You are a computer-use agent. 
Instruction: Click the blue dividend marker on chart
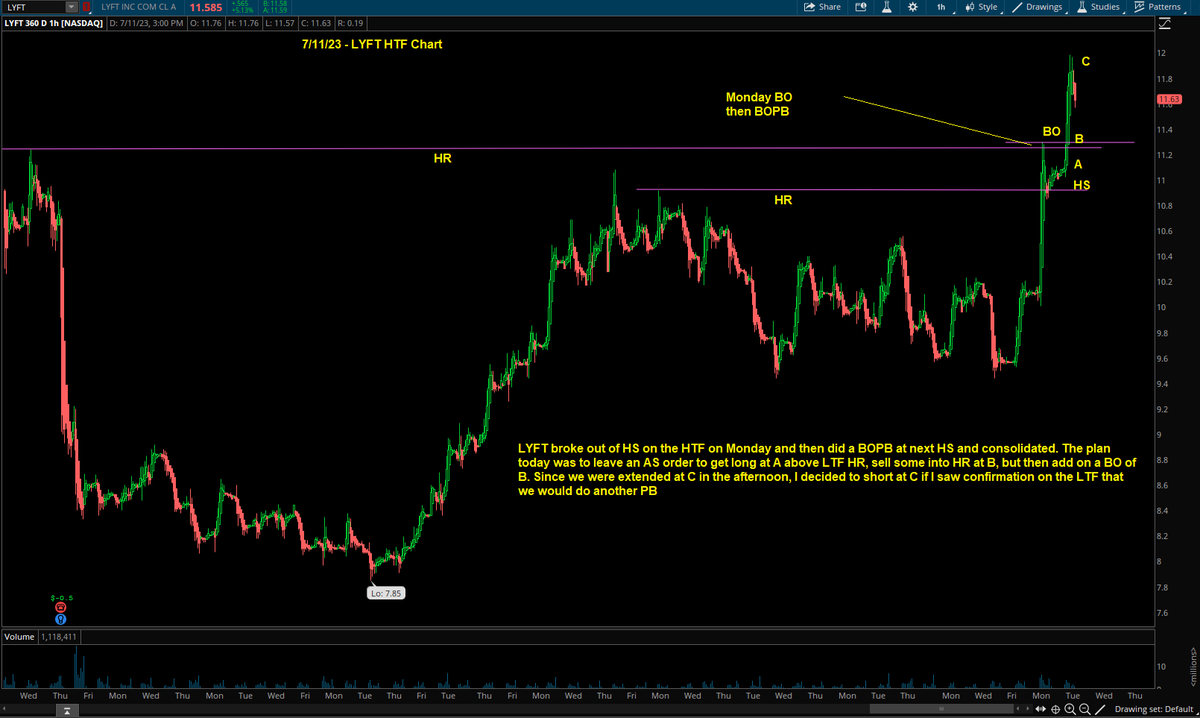coord(61,617)
